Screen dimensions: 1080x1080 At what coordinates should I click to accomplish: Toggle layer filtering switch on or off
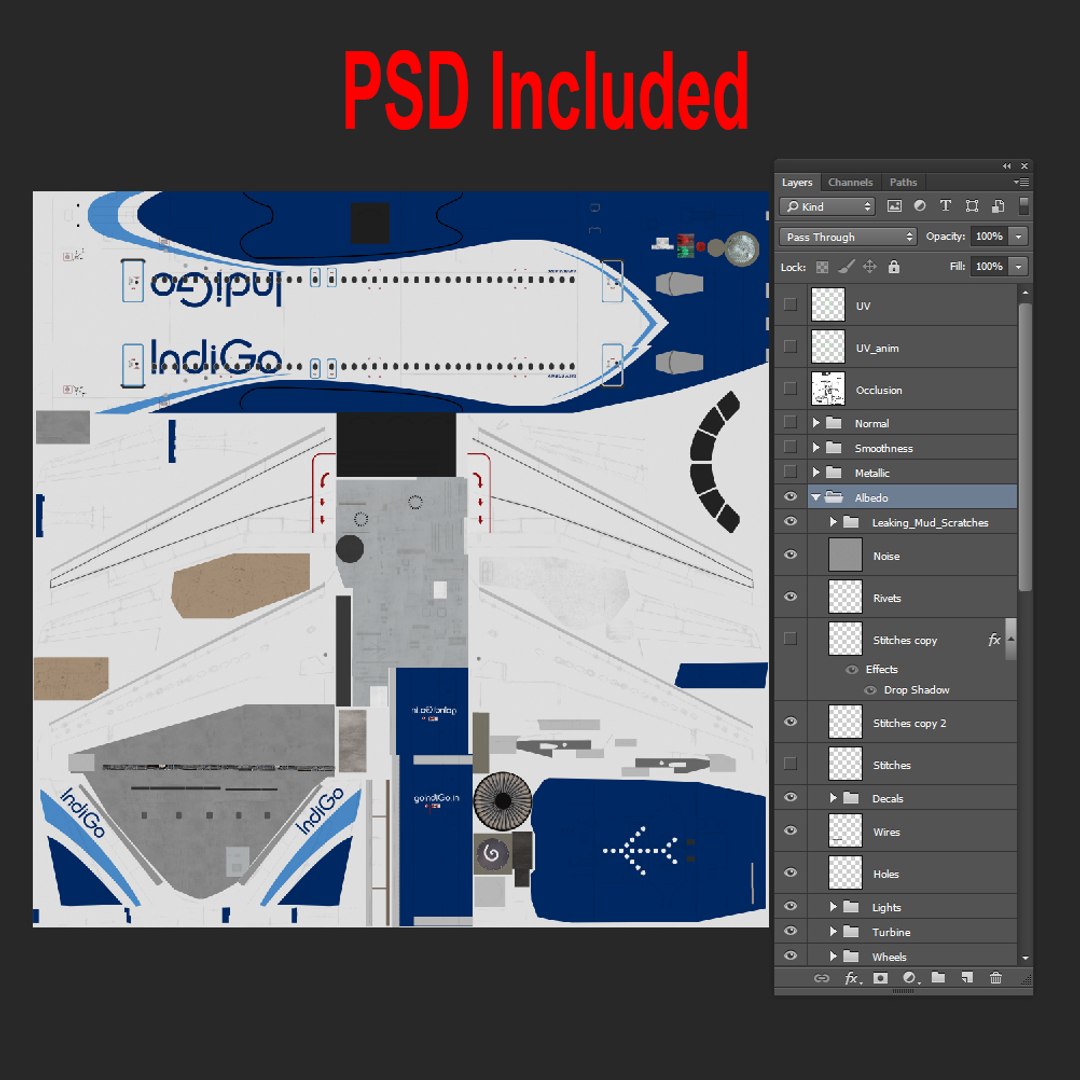pos(1024,206)
